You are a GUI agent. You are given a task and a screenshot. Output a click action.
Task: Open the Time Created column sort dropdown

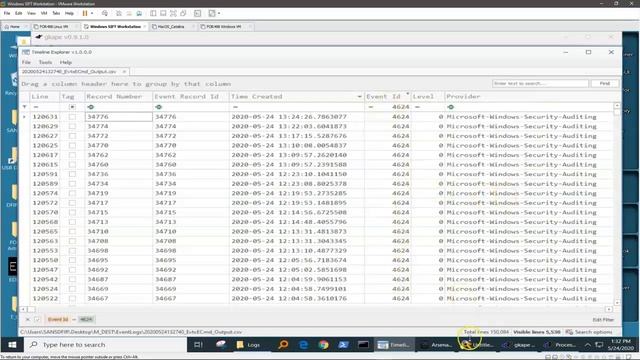click(359, 97)
